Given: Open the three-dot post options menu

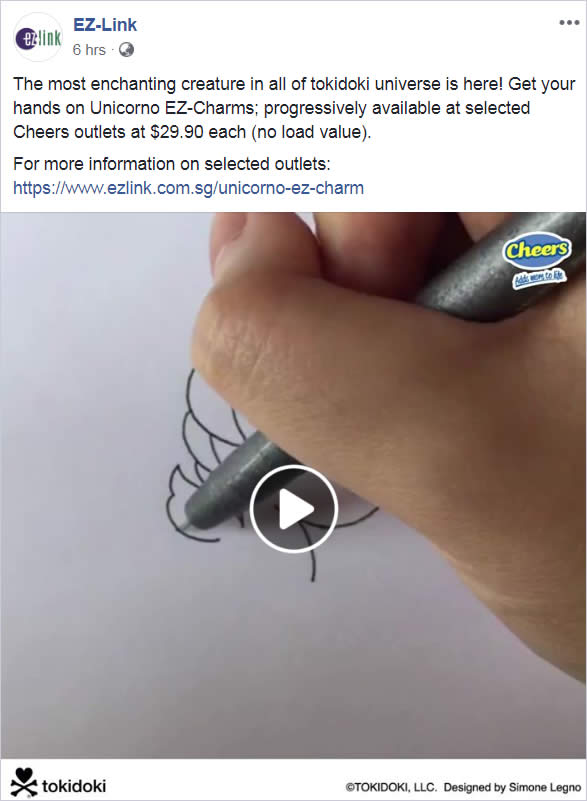Looking at the screenshot, I should pyautogui.click(x=569, y=22).
